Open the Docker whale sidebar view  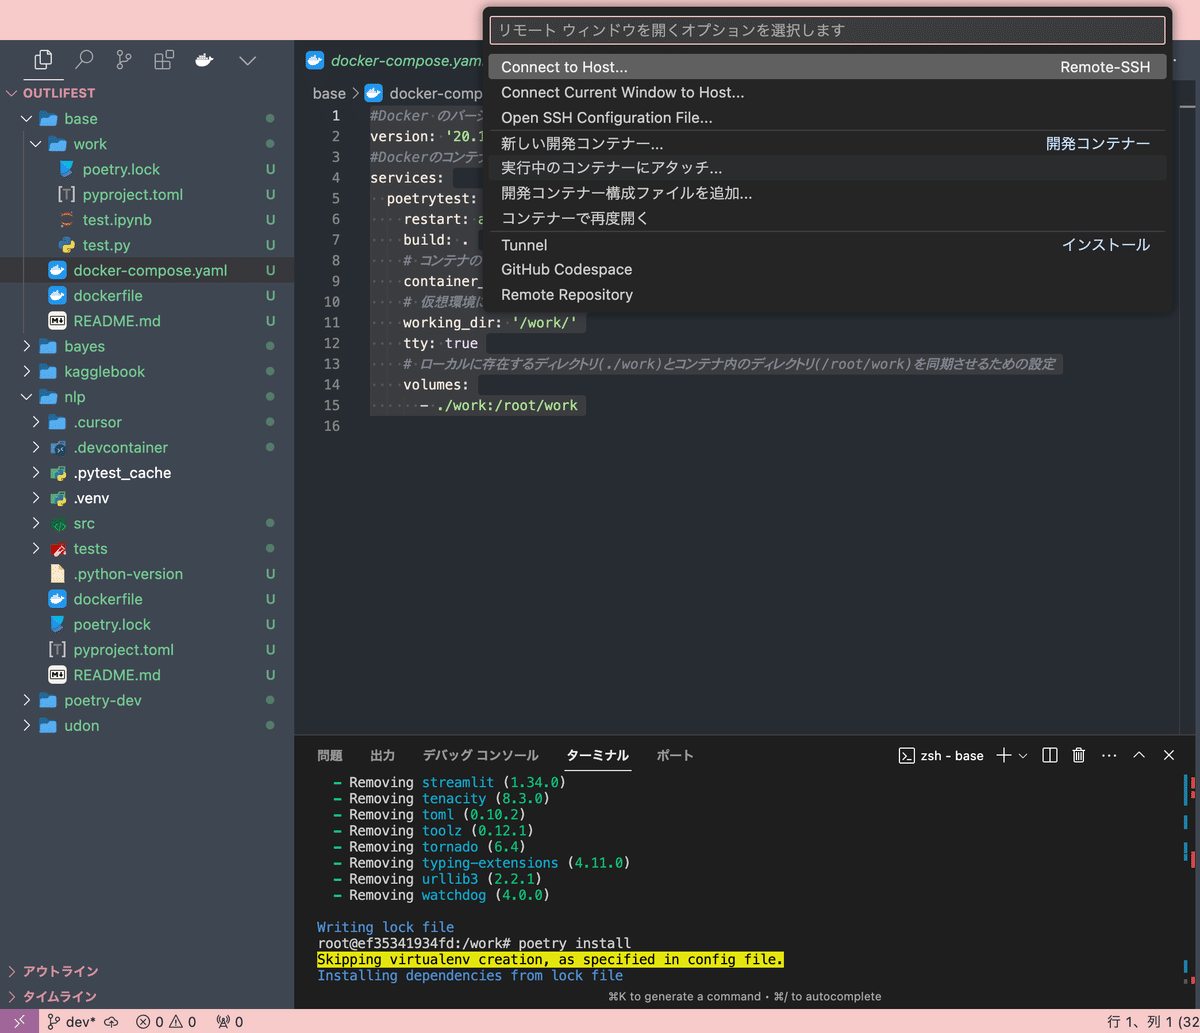(x=204, y=60)
